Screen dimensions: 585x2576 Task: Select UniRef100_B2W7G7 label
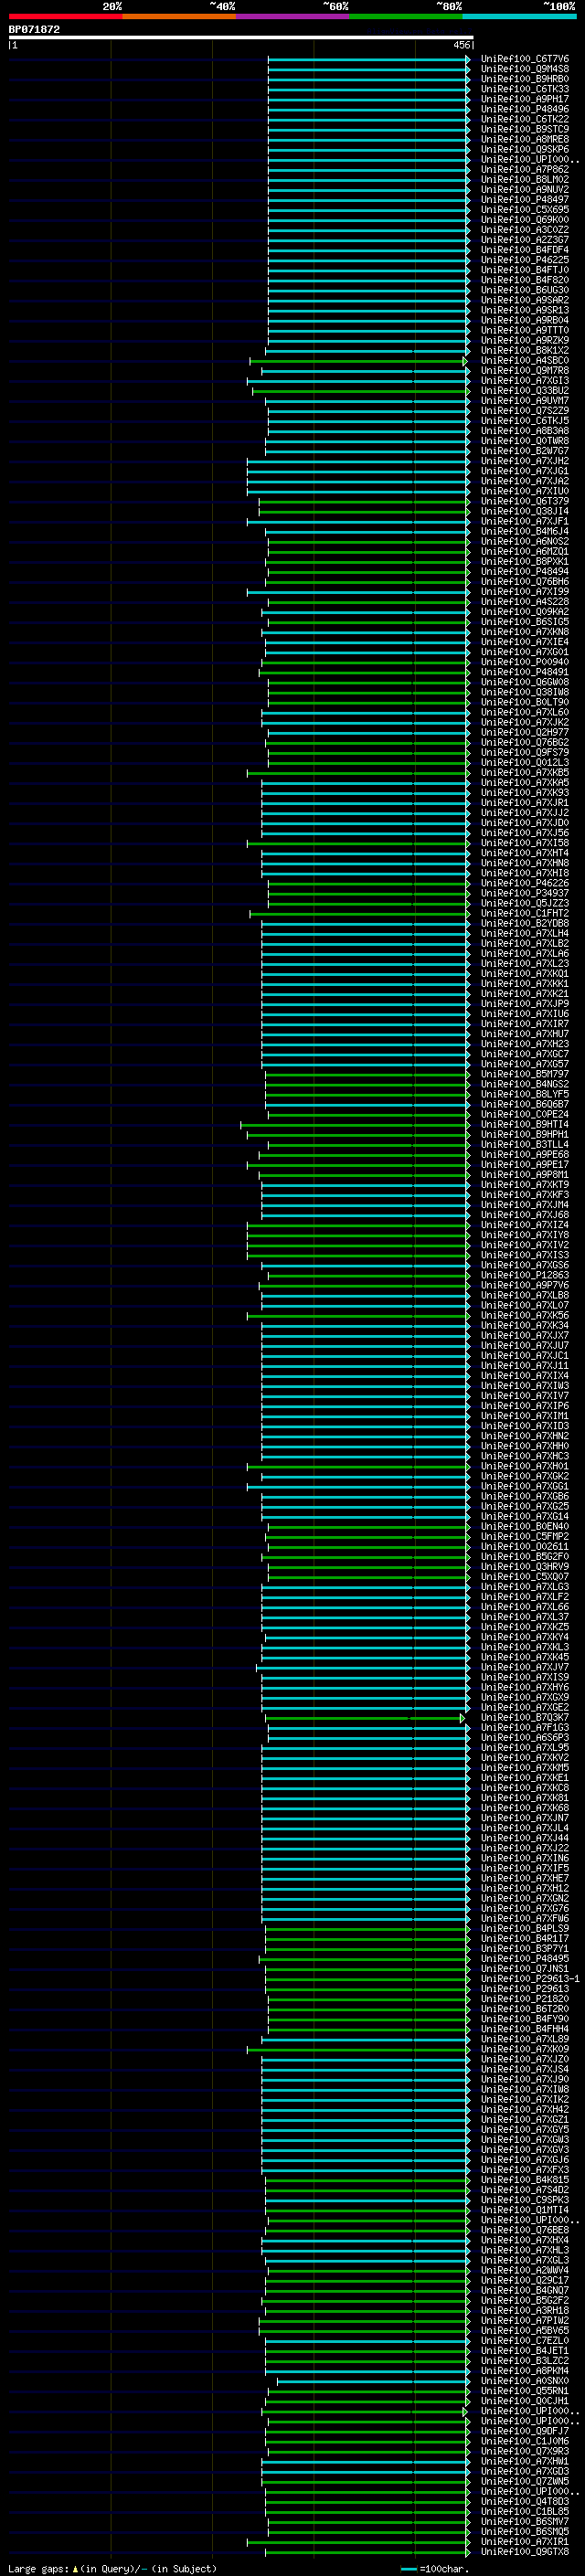point(524,451)
